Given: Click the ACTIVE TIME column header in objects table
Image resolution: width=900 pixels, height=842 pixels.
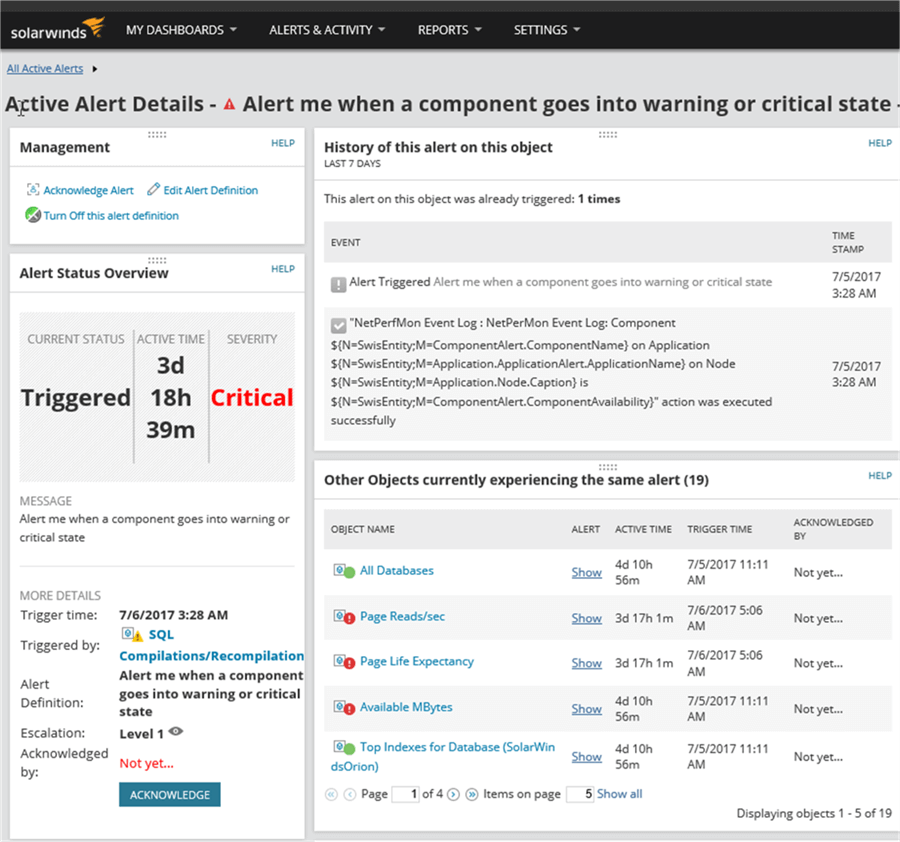Looking at the screenshot, I should (x=643, y=529).
